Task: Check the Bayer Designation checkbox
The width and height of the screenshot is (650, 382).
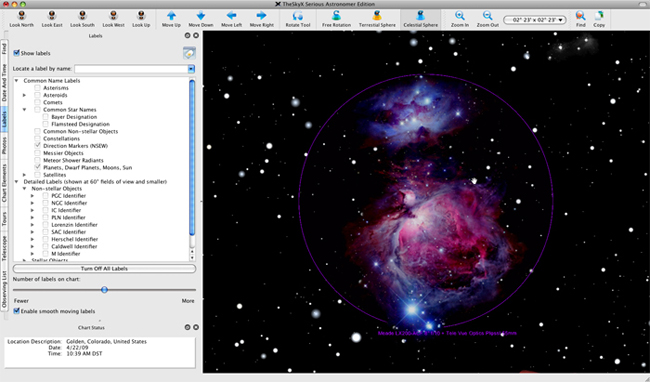Action: (x=46, y=117)
